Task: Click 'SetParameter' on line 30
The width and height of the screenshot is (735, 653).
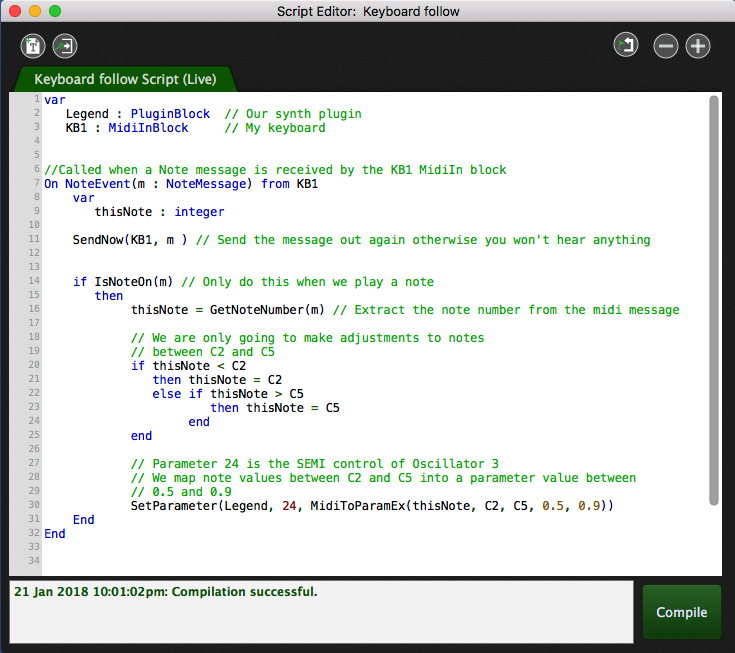Action: click(x=174, y=506)
